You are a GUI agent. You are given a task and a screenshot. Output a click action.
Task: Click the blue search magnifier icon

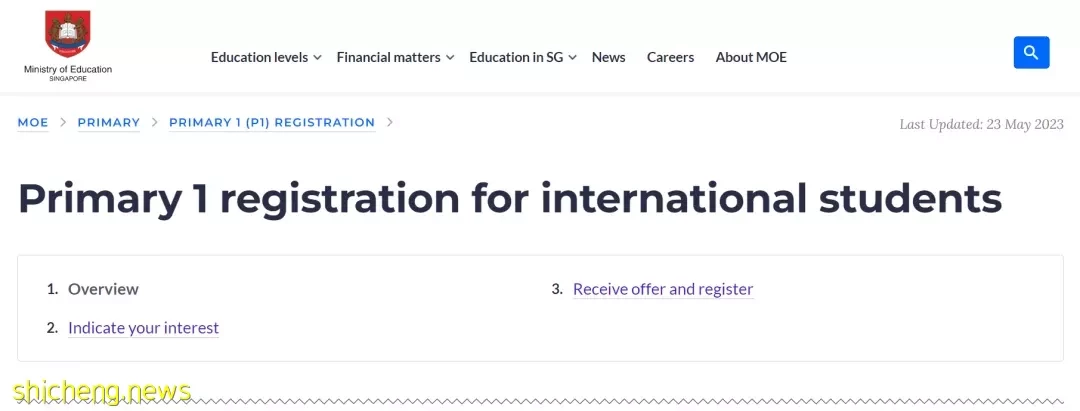pyautogui.click(x=1031, y=52)
